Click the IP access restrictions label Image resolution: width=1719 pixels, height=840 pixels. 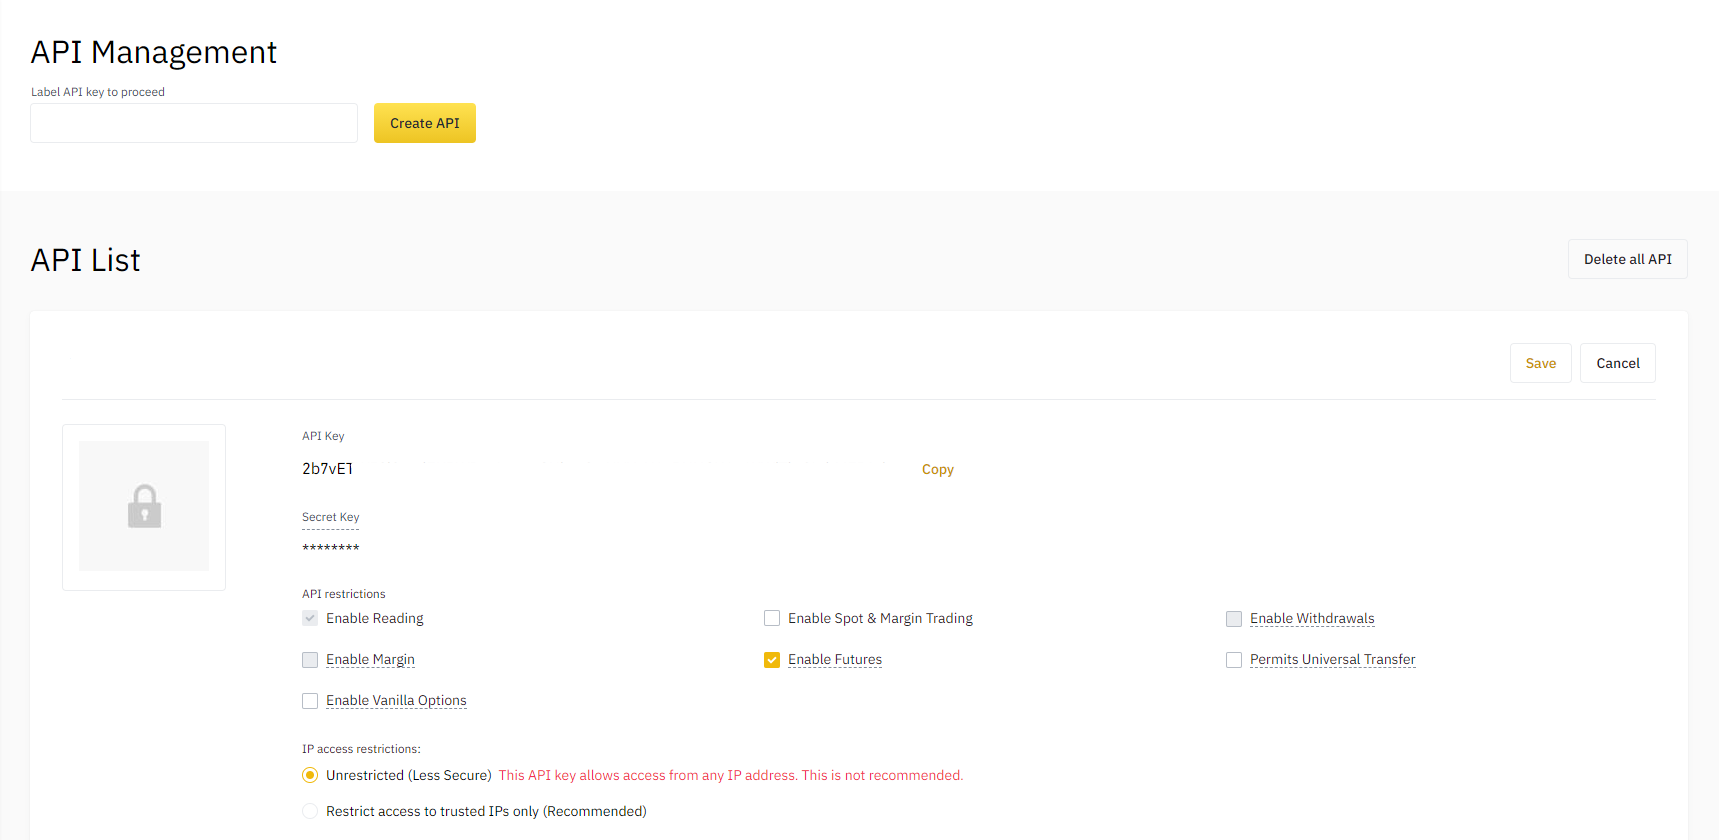pyautogui.click(x=362, y=749)
